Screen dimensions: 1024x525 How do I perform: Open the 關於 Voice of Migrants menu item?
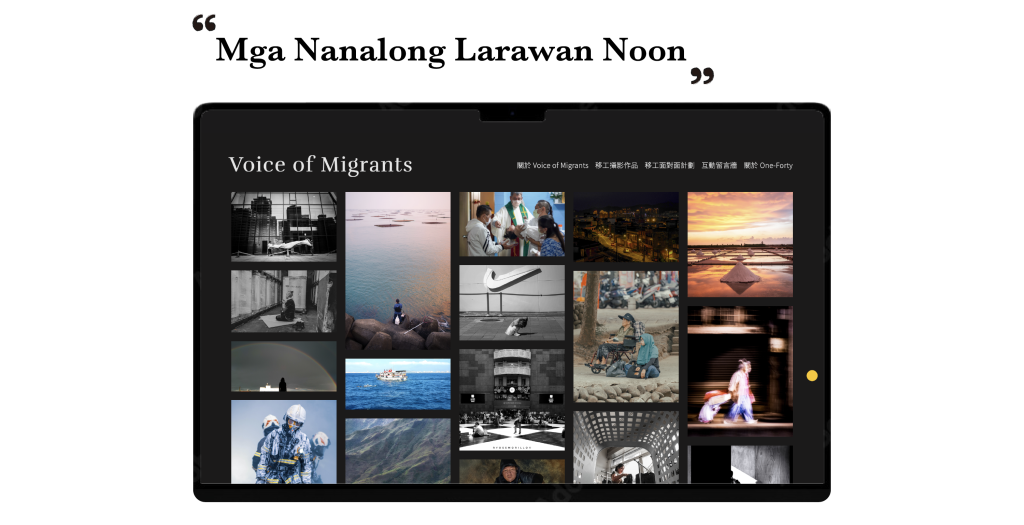(552, 166)
